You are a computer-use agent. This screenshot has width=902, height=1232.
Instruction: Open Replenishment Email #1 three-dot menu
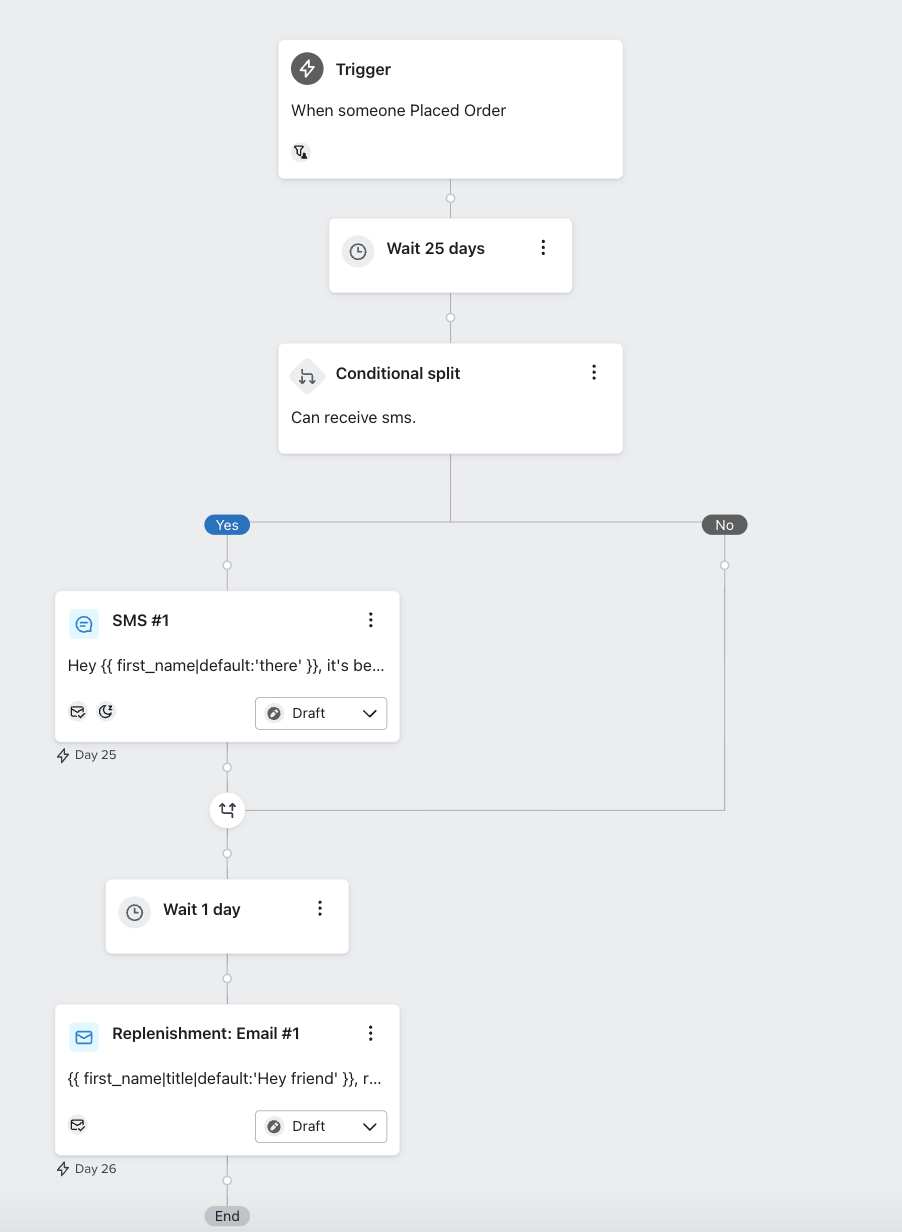[x=371, y=1033]
